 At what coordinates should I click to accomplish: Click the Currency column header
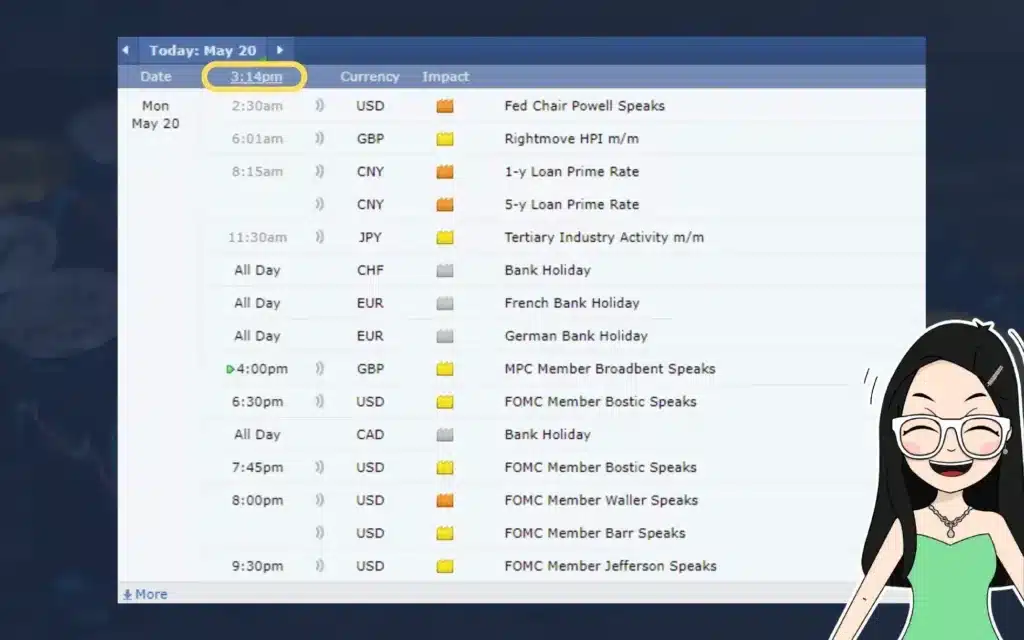pos(370,76)
